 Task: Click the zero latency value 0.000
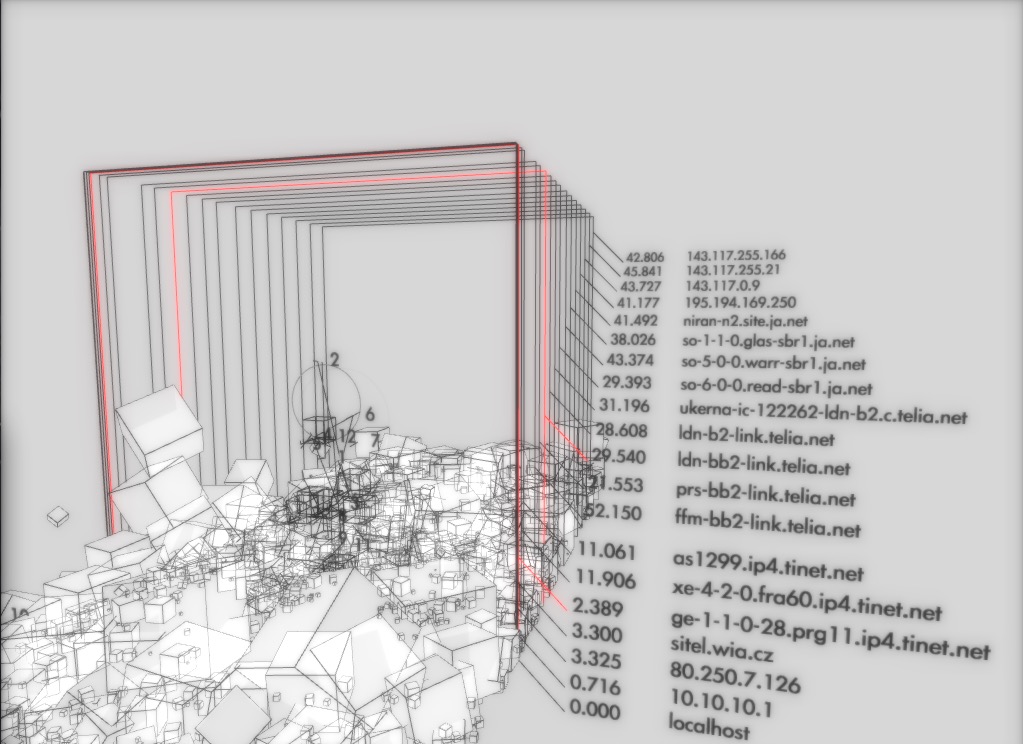coord(594,709)
